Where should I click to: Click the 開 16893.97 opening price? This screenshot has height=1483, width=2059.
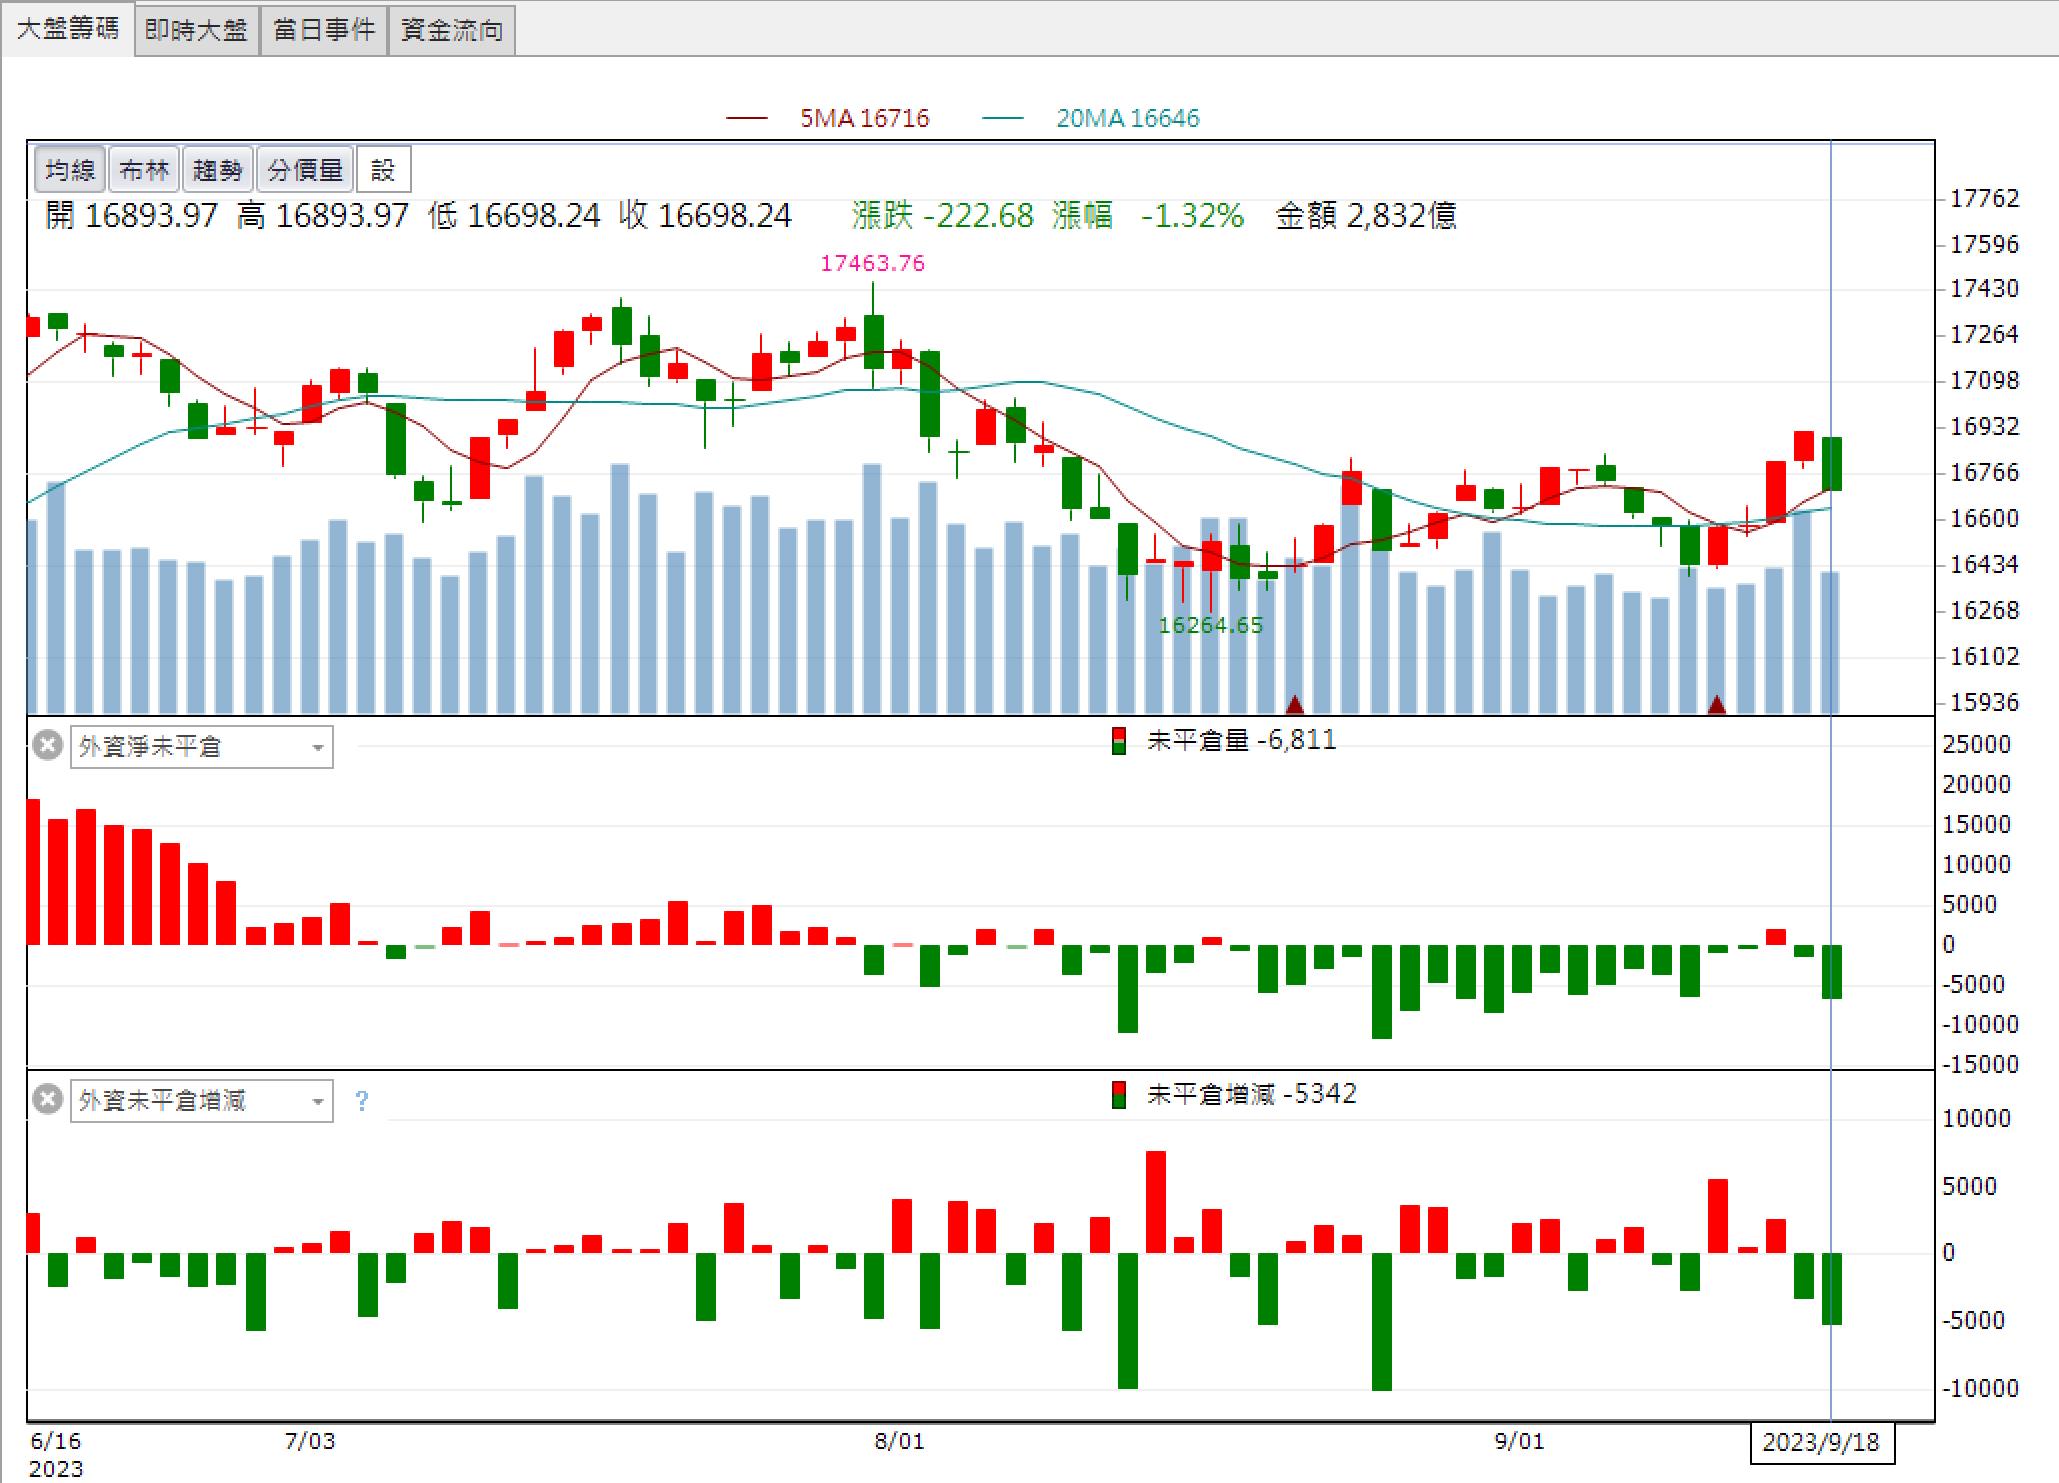[131, 215]
